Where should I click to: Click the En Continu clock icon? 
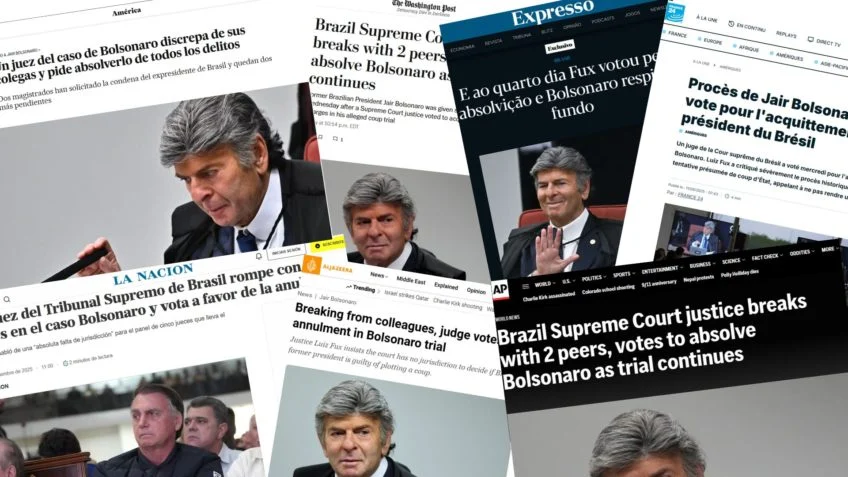point(731,24)
